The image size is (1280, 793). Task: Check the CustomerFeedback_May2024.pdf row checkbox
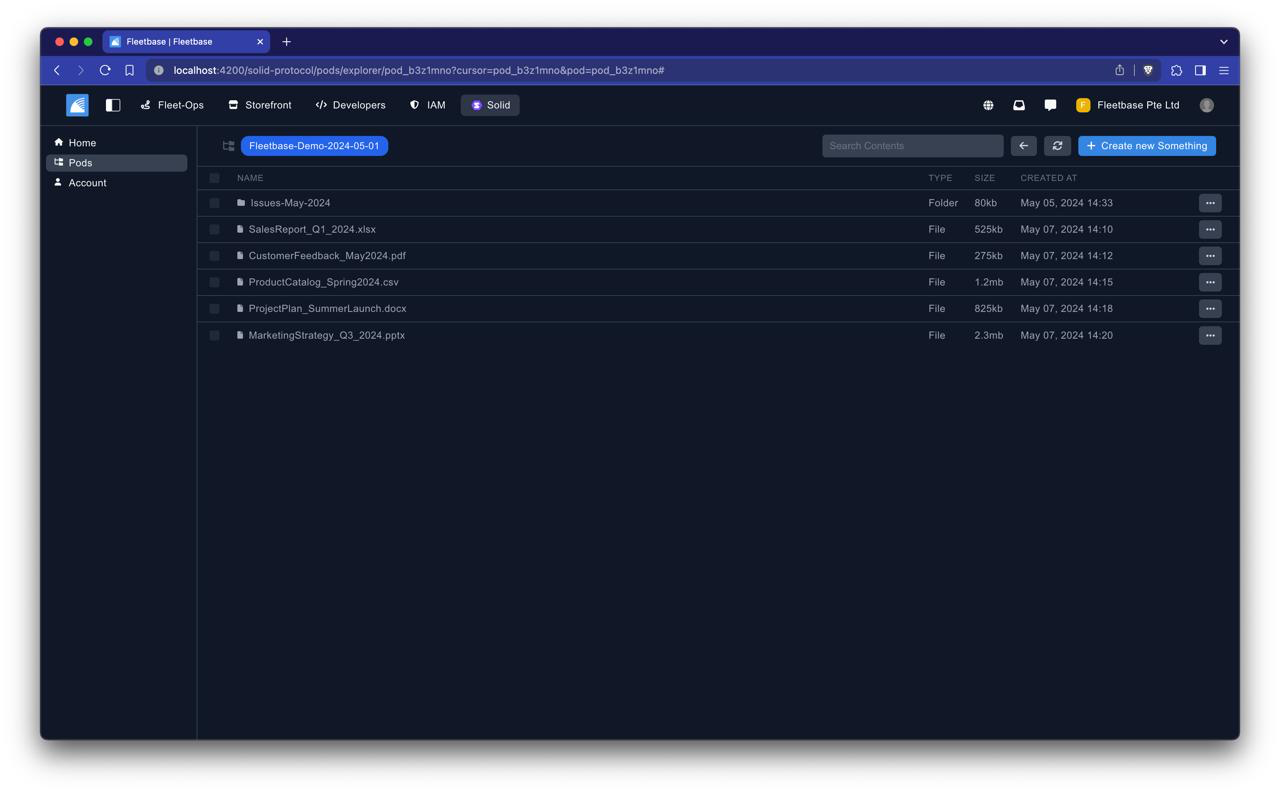coord(214,256)
